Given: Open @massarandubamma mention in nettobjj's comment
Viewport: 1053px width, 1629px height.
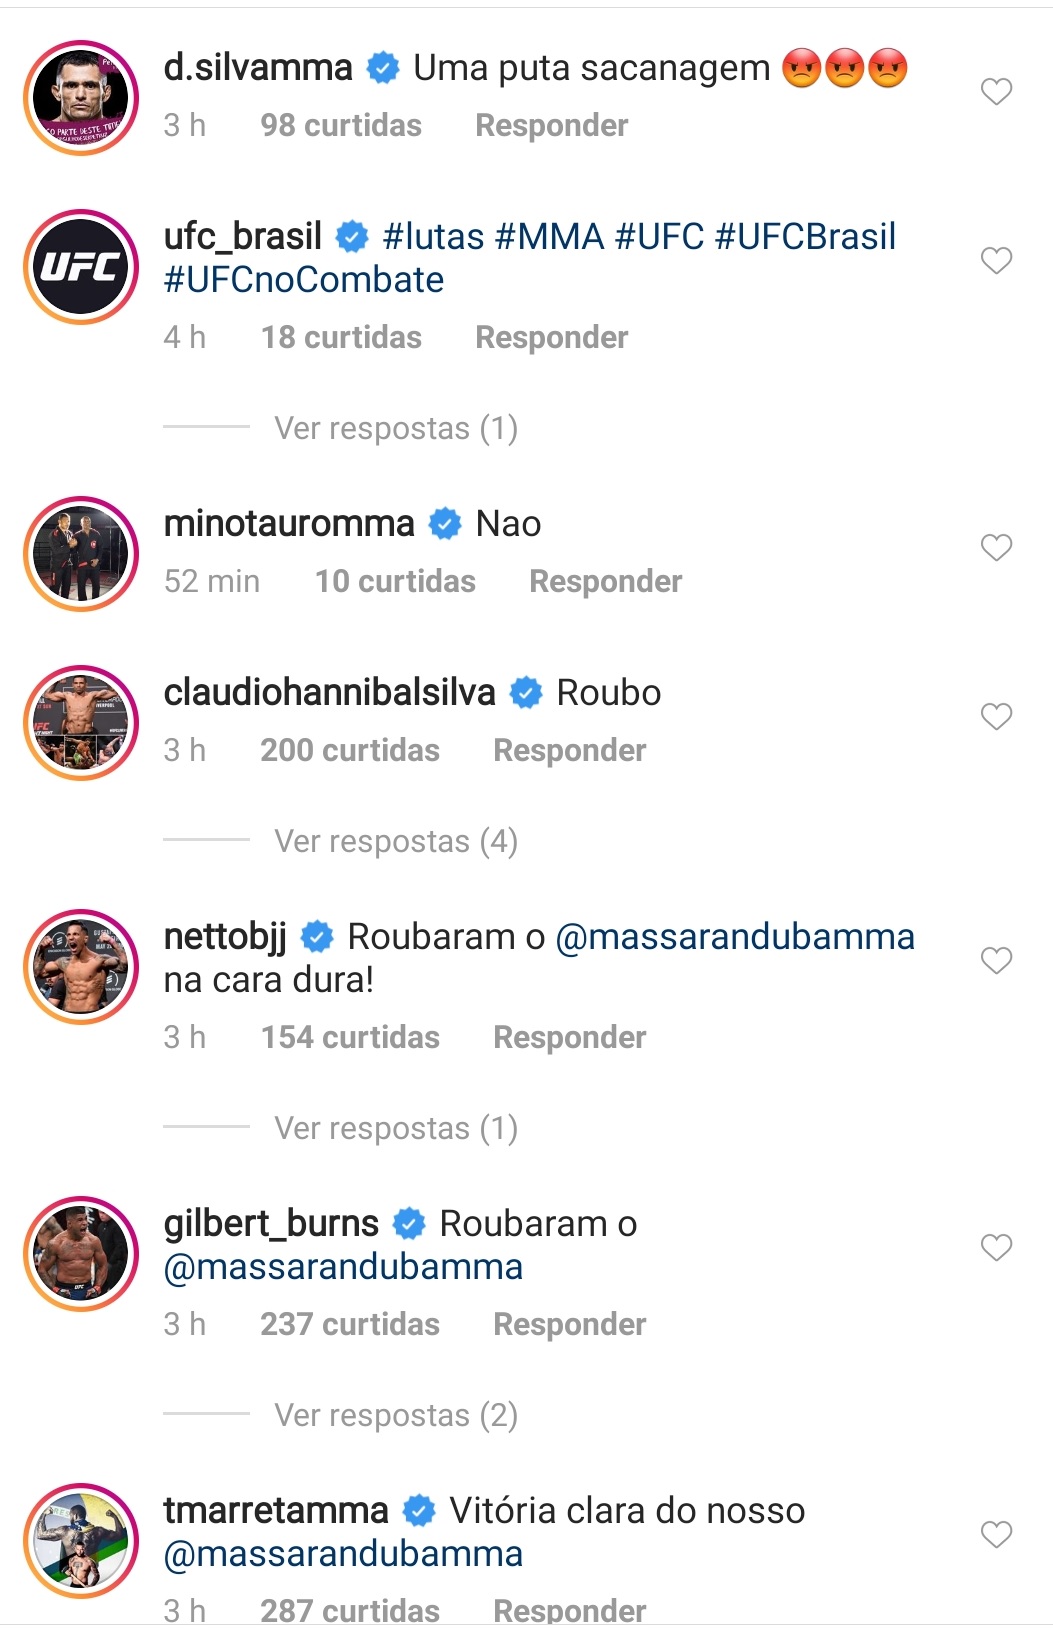Looking at the screenshot, I should pos(734,938).
